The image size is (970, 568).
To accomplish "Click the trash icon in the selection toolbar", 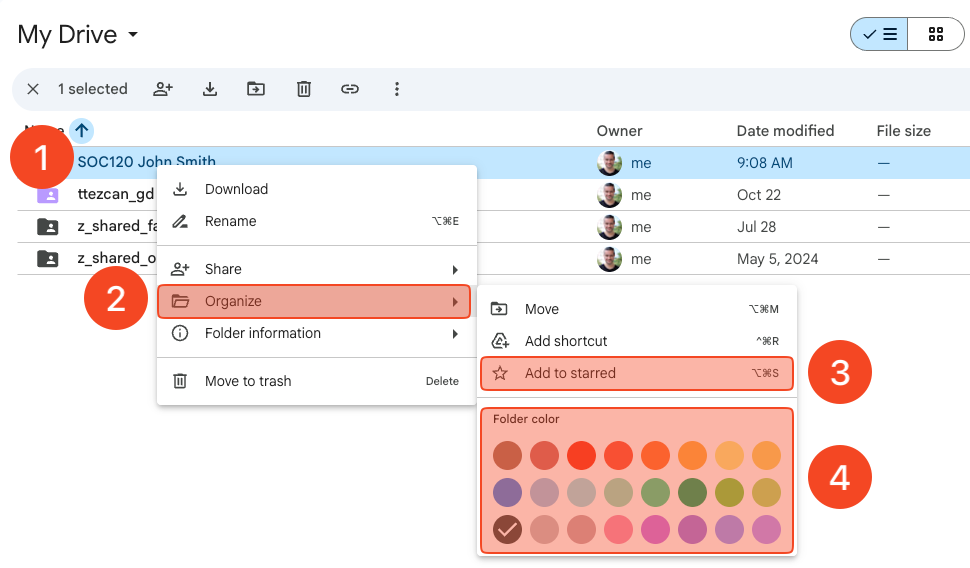I will point(303,89).
